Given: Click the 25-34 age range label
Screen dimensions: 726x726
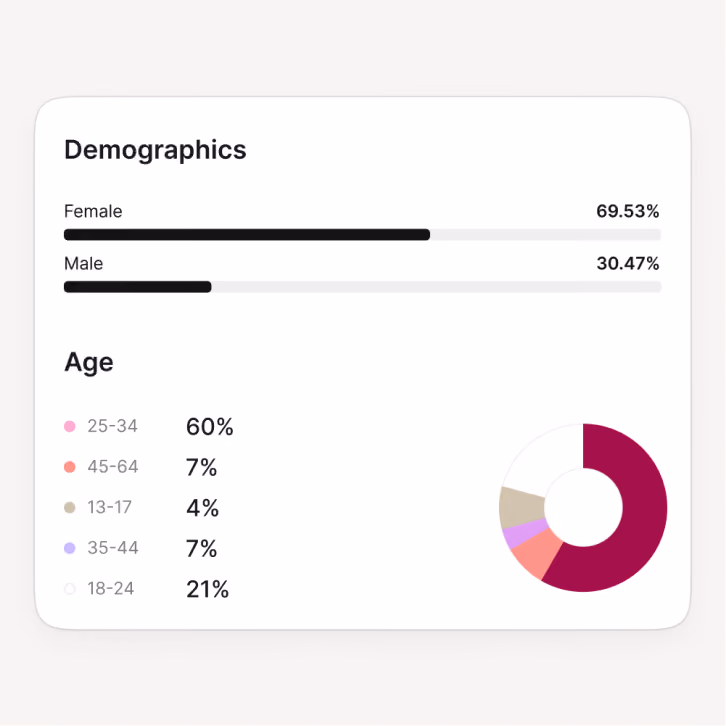Looking at the screenshot, I should (x=113, y=426).
